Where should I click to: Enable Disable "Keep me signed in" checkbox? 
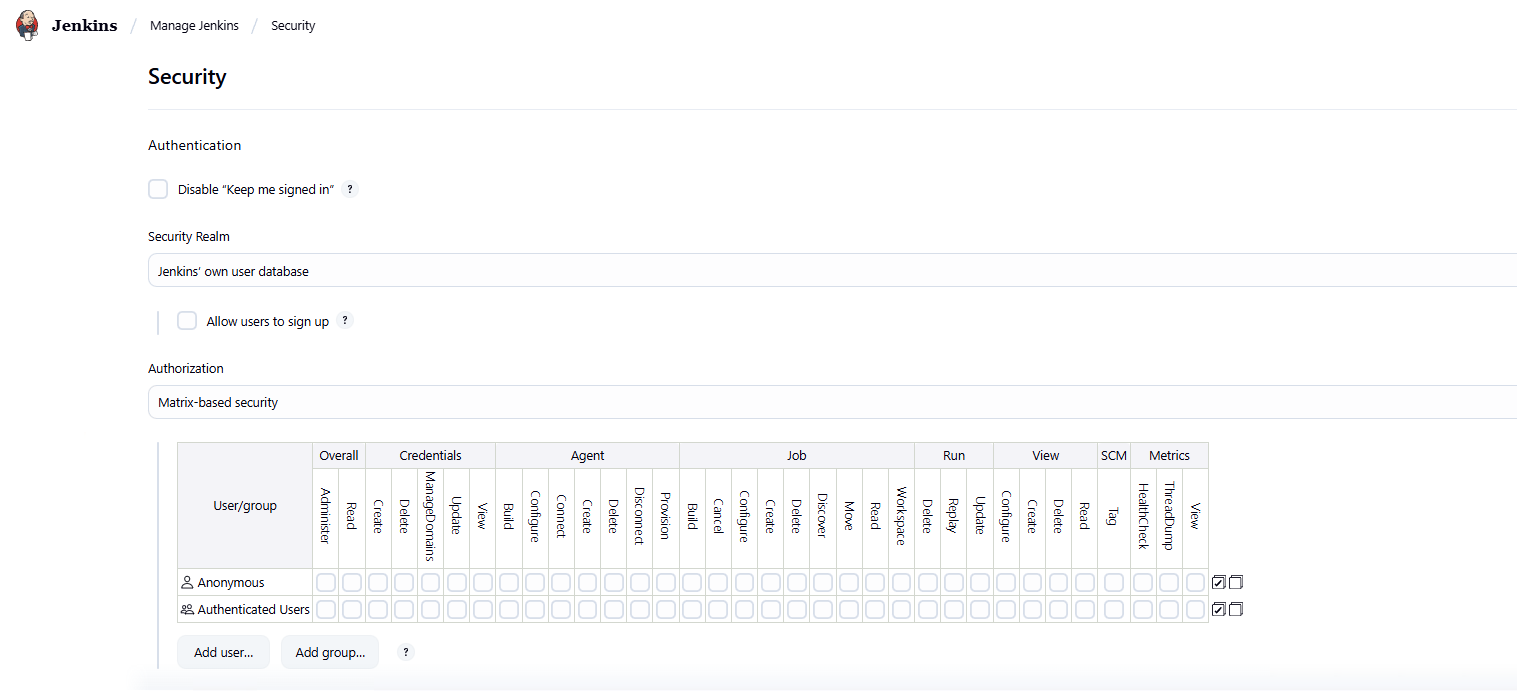(x=158, y=189)
